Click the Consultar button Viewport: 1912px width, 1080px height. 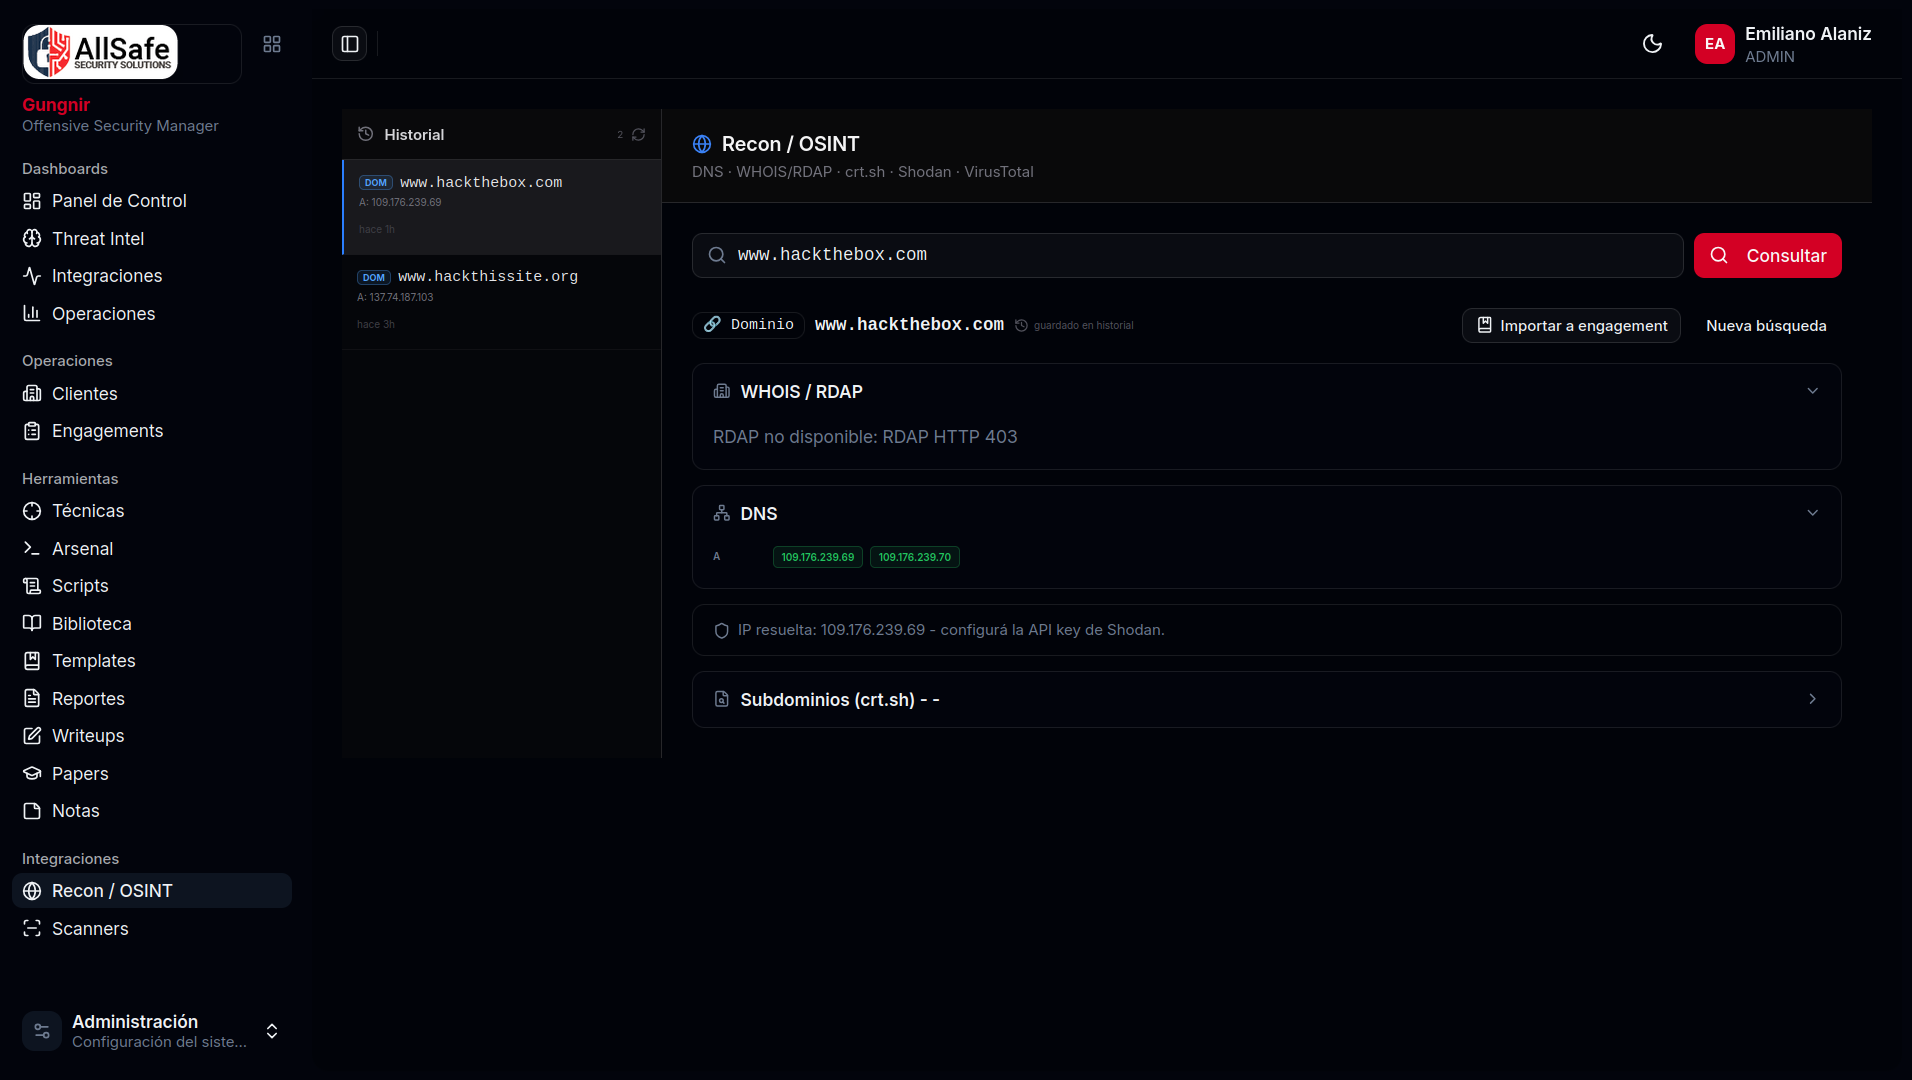tap(1767, 256)
